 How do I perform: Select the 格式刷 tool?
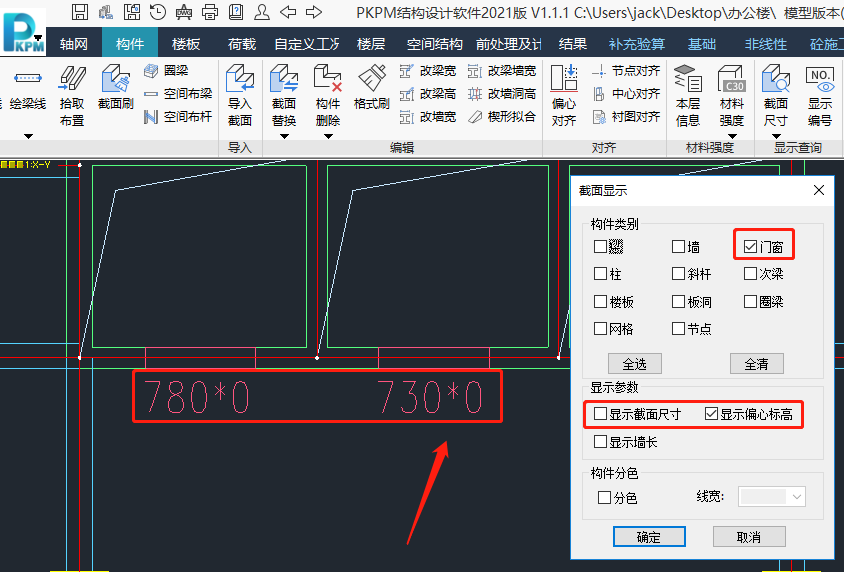pos(371,87)
